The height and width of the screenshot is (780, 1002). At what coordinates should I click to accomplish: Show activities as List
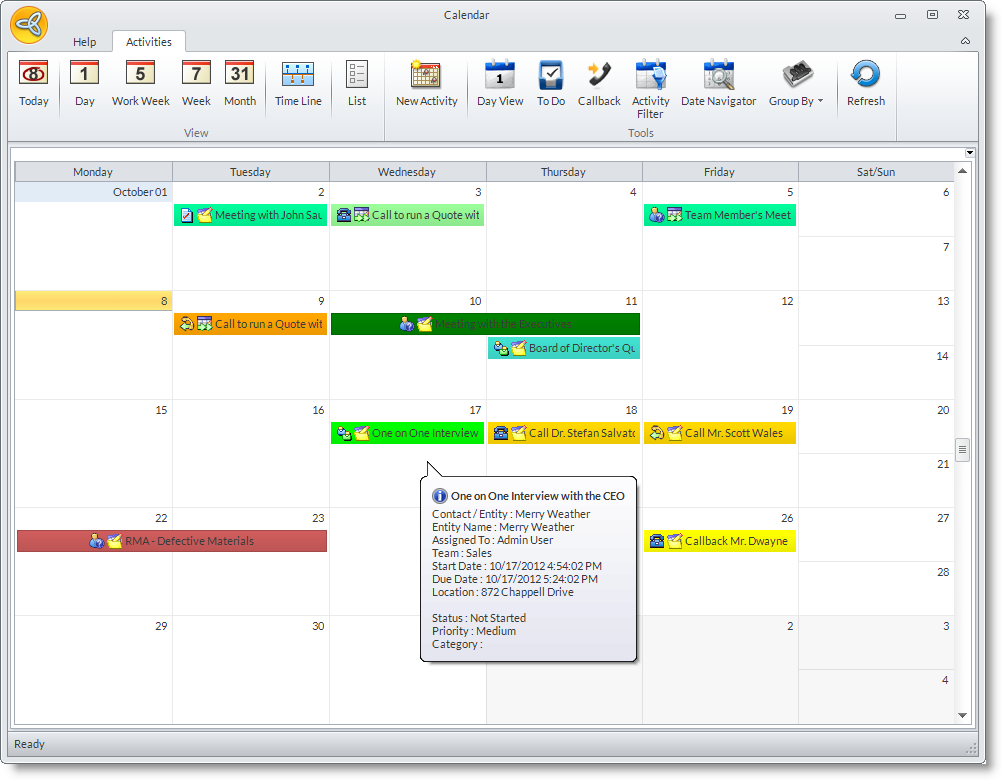tap(357, 84)
